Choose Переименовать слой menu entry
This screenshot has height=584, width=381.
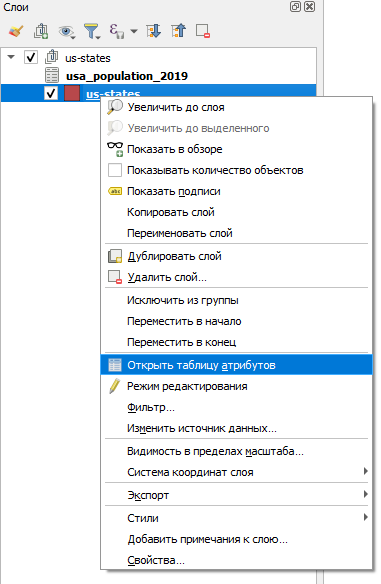pos(236,233)
